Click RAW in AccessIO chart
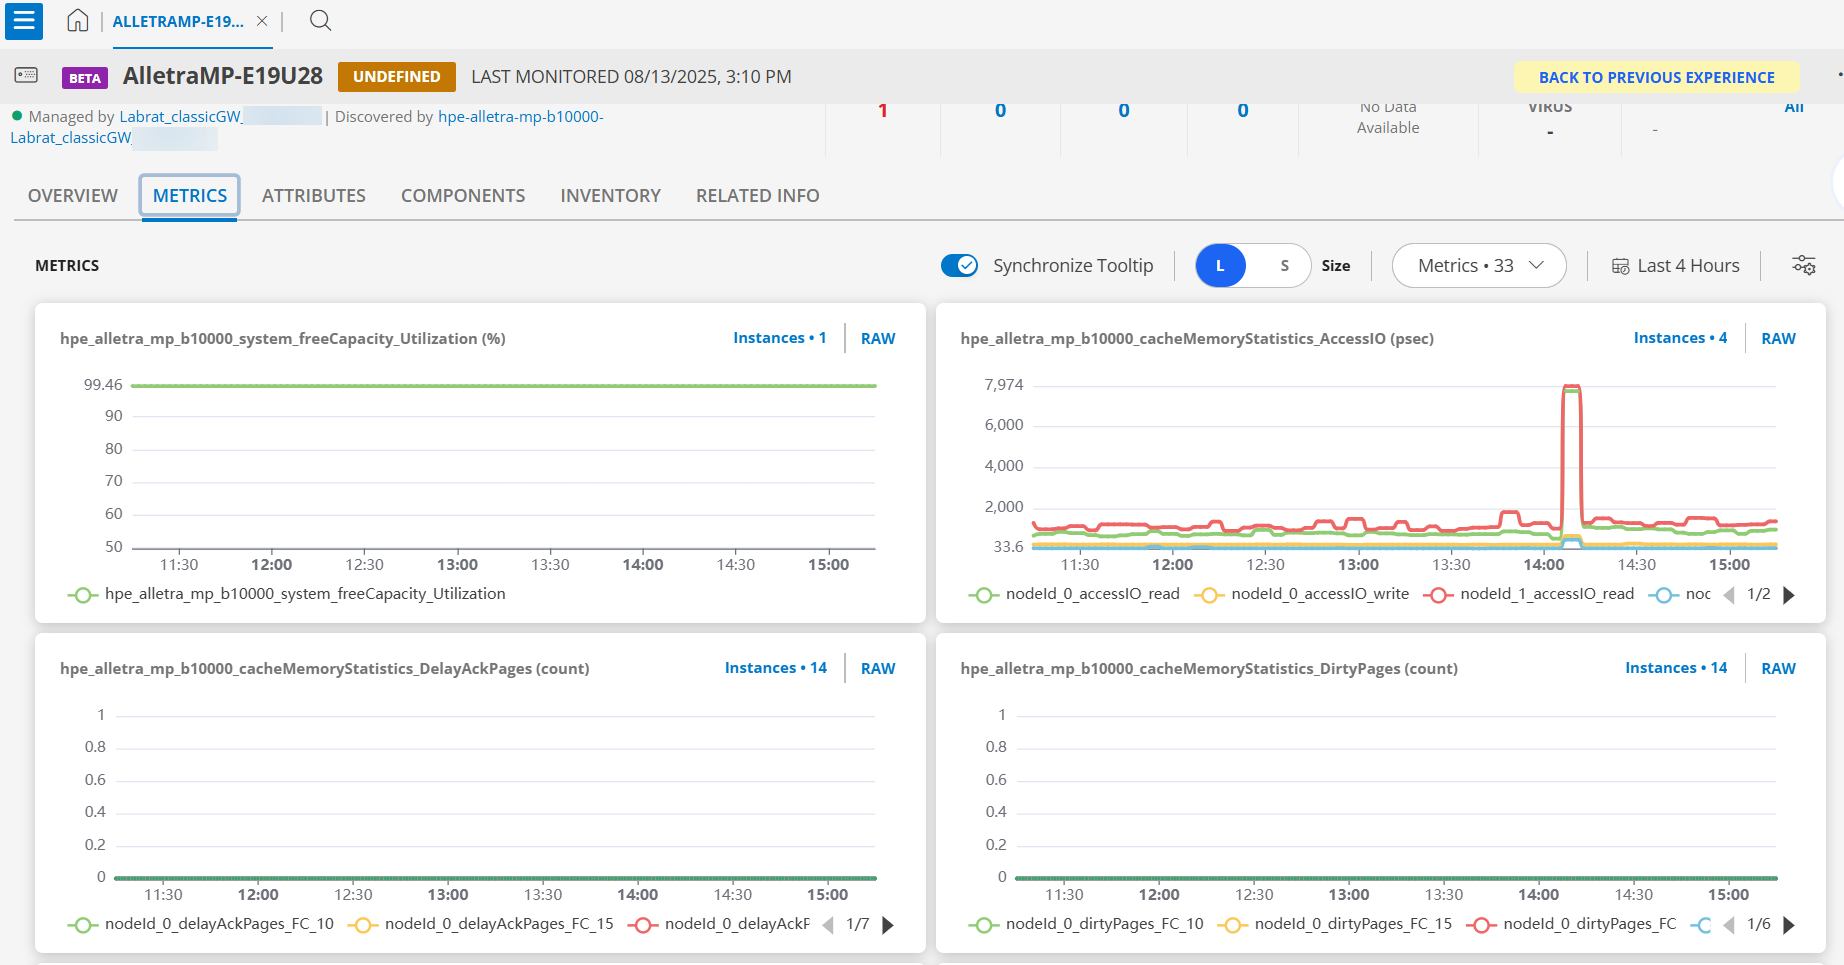 click(1778, 338)
